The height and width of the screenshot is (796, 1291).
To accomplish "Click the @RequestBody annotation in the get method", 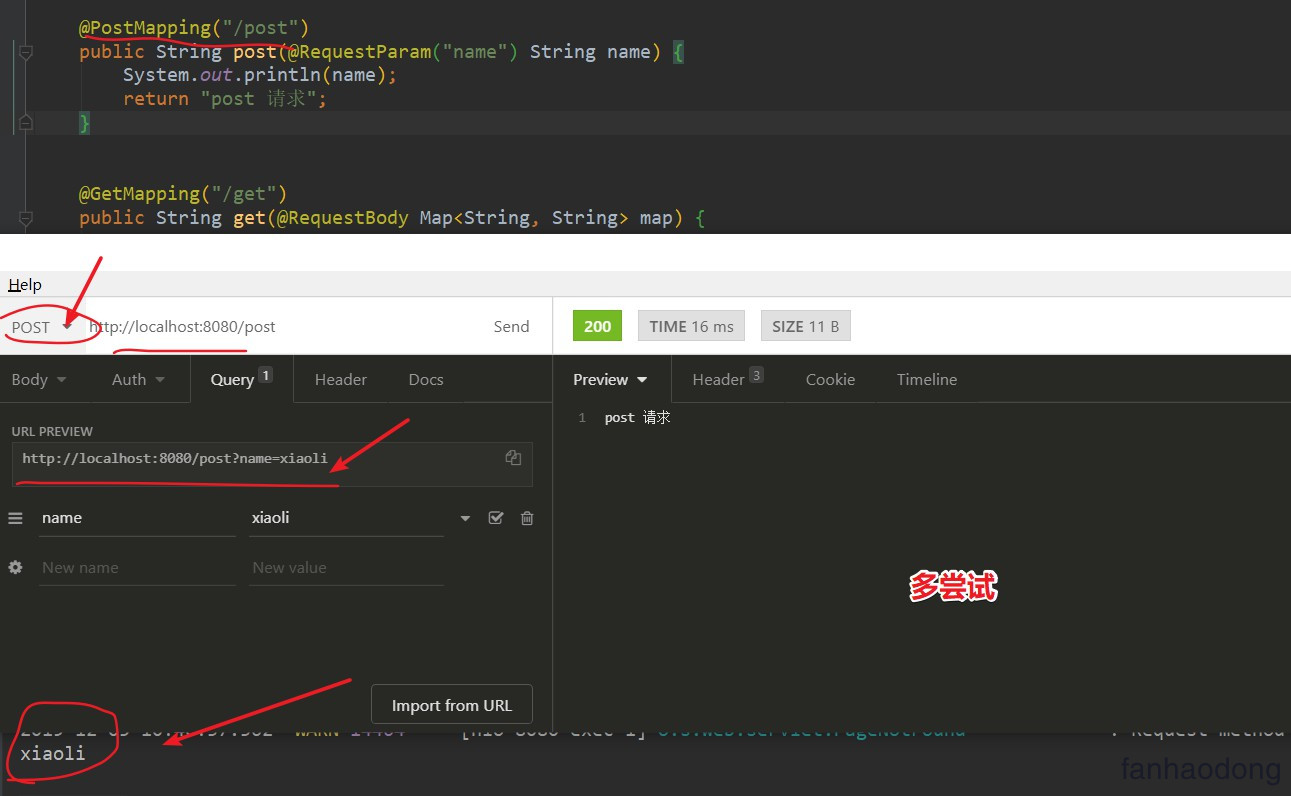I will click(342, 217).
